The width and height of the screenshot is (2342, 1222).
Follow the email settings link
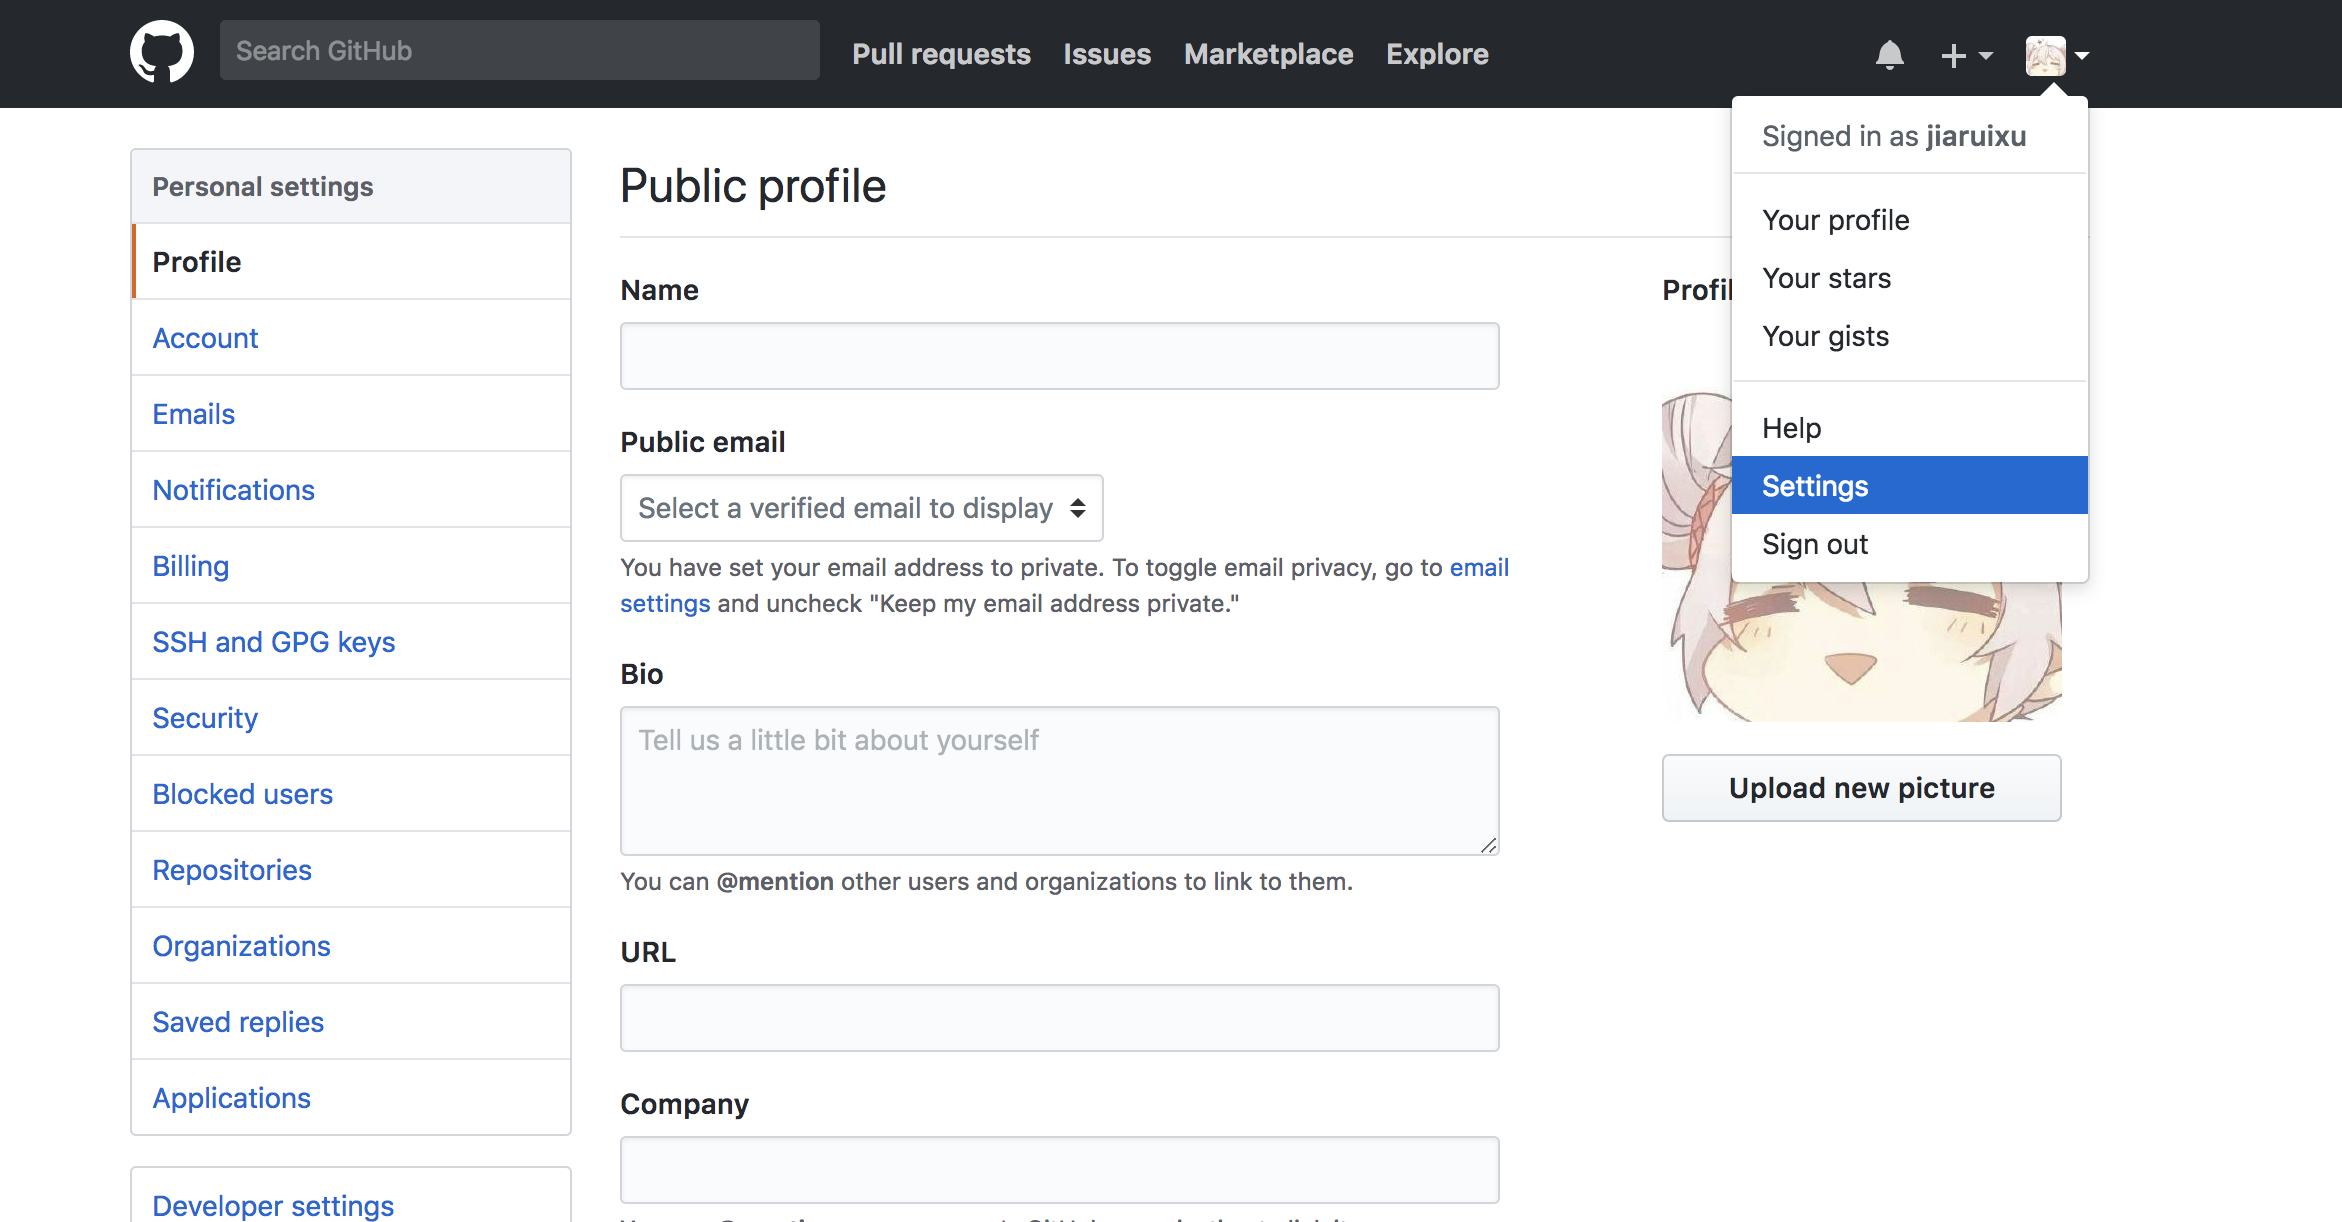[1479, 568]
